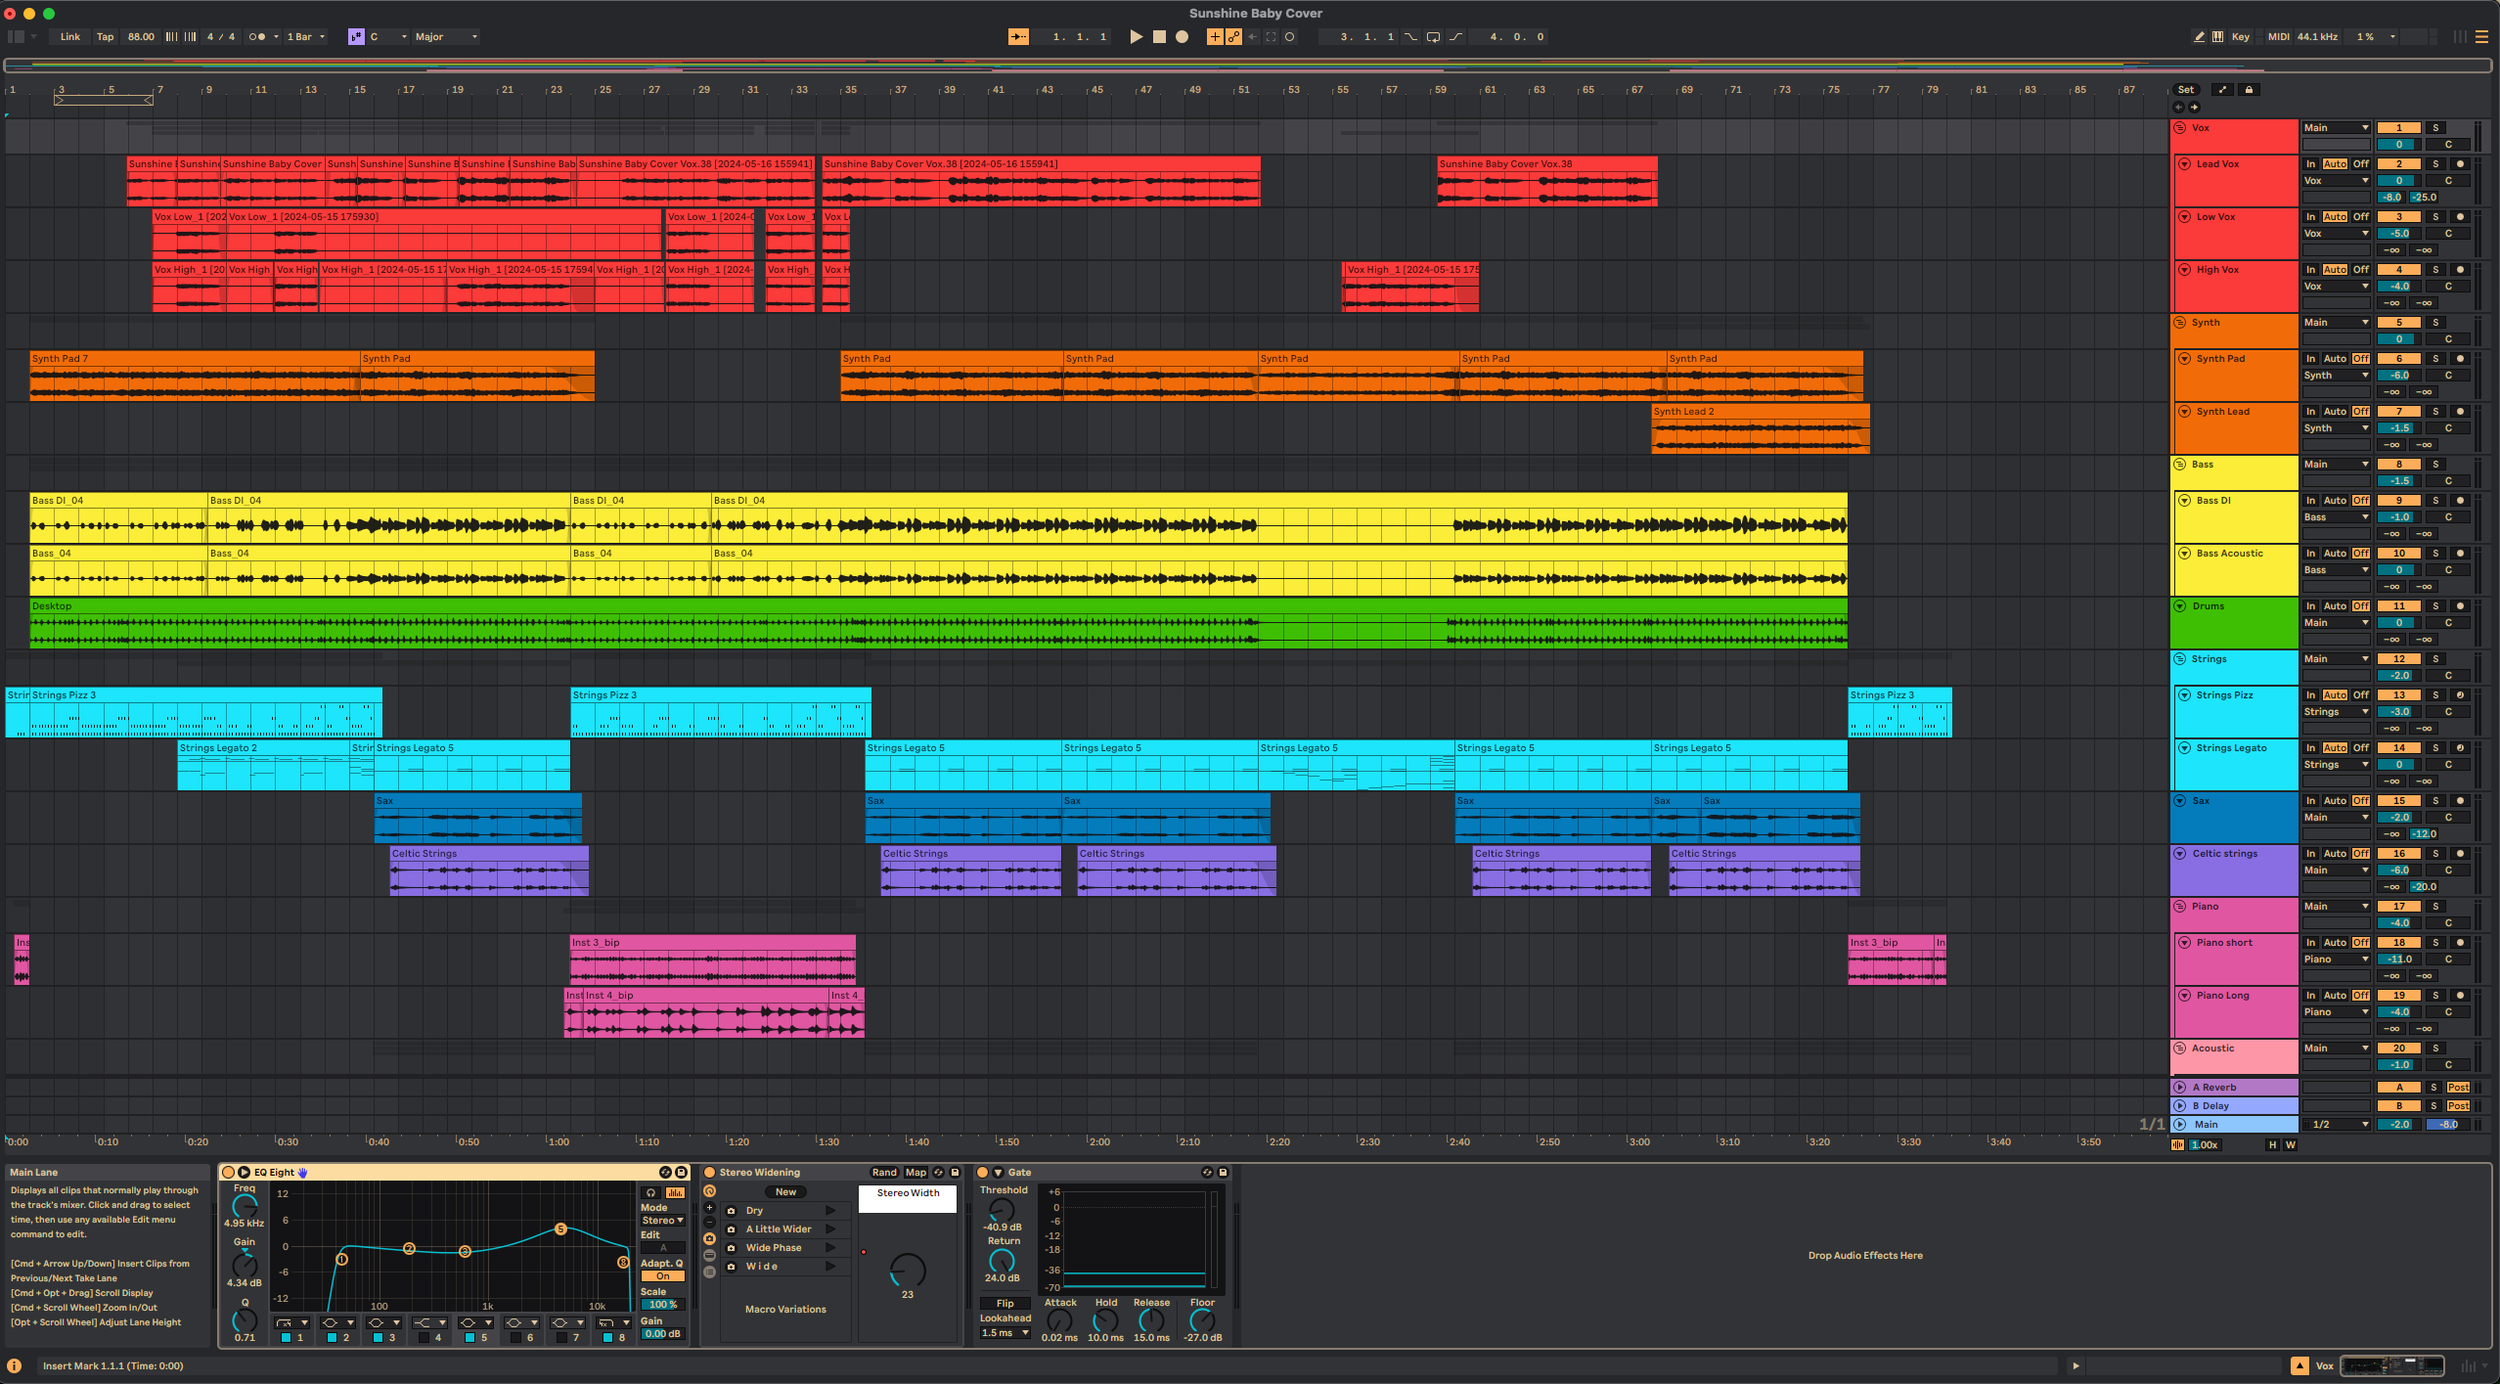Arm the Bass DI track for recording
Screen dimensions: 2500x1384
(2460, 501)
